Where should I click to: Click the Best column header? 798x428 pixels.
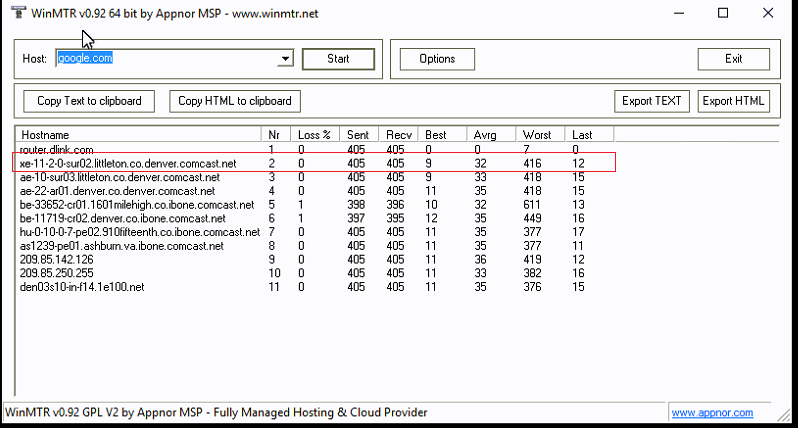(442, 135)
